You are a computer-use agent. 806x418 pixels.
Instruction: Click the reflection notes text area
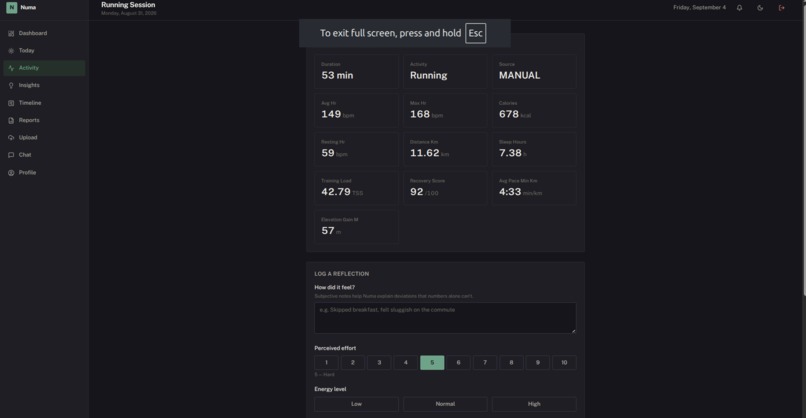445,318
